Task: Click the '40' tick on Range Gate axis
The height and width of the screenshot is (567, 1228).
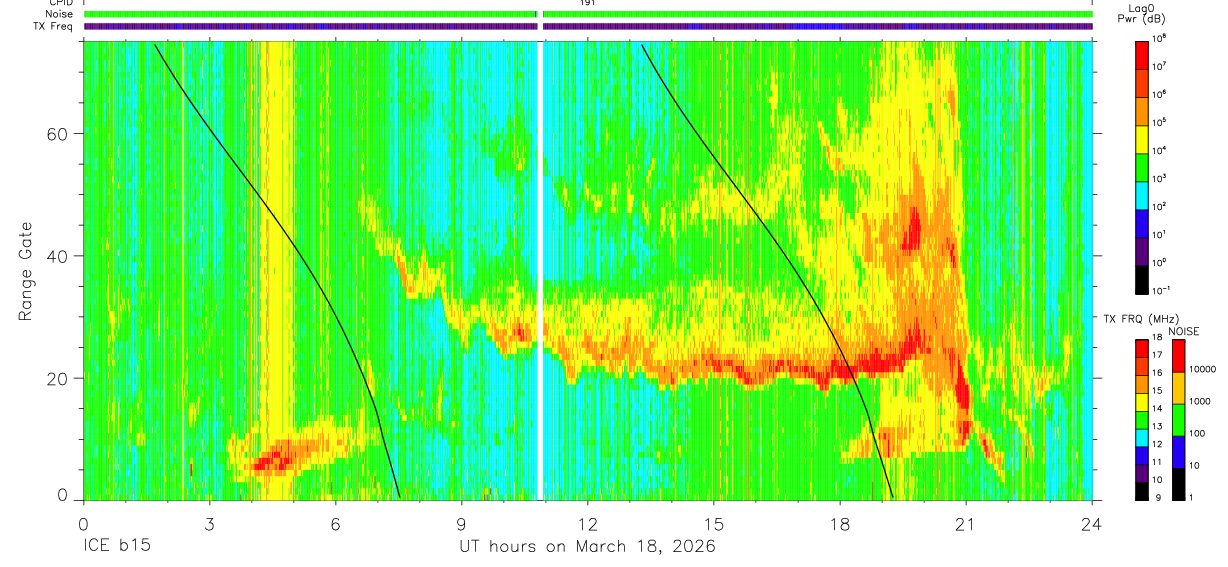Action: (57, 256)
